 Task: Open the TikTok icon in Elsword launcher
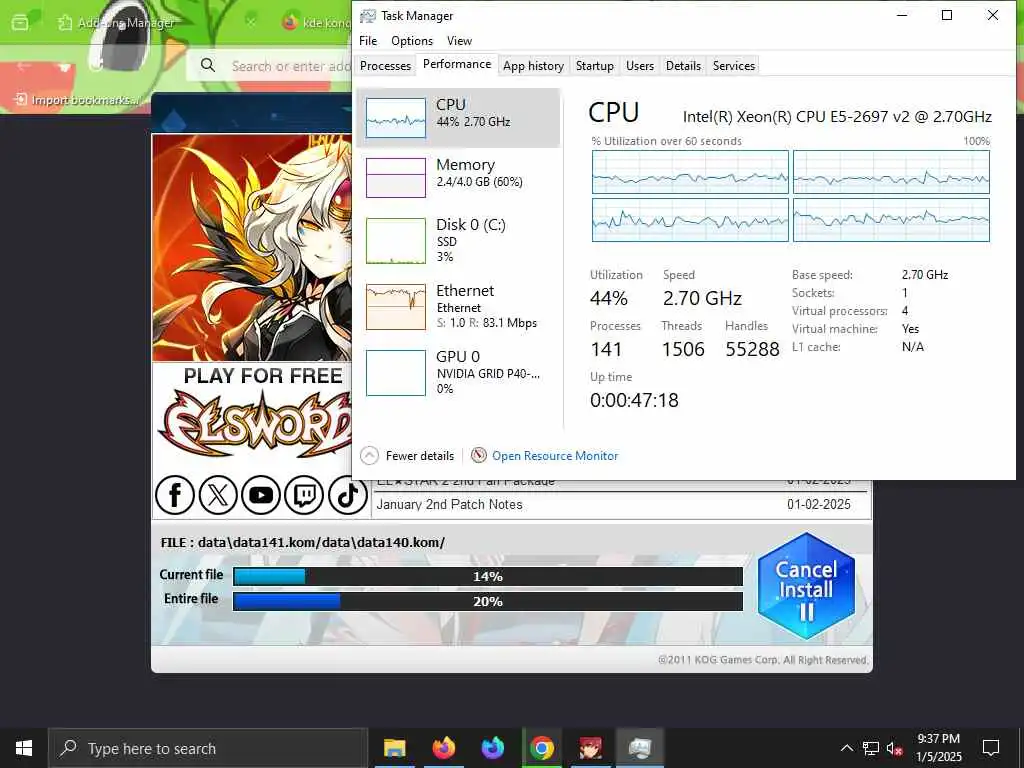point(347,495)
